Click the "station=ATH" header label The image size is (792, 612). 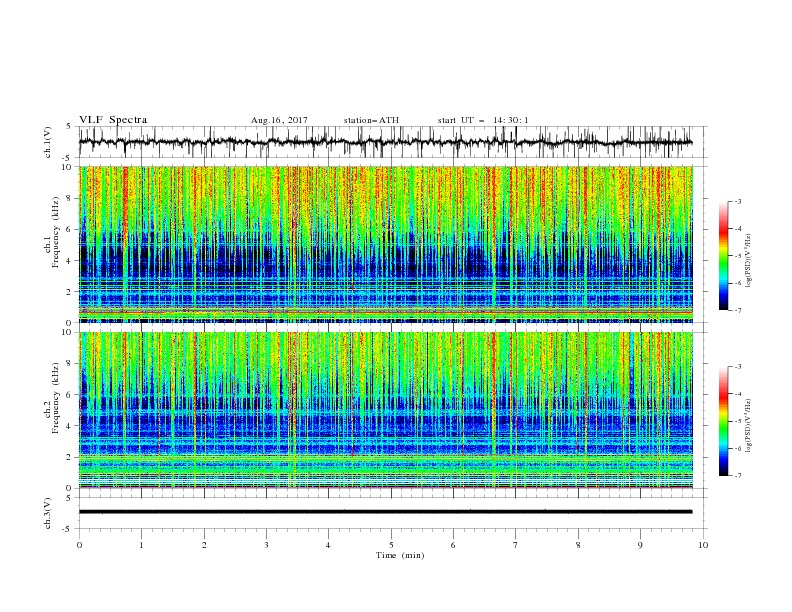371,120
